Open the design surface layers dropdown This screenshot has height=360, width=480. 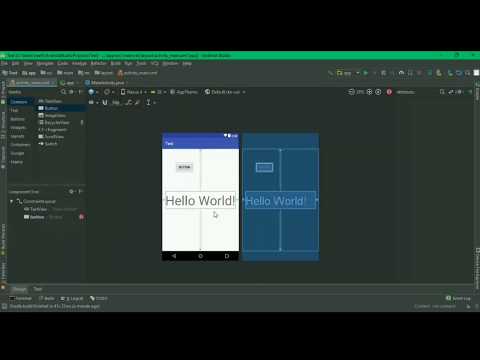click(93, 92)
